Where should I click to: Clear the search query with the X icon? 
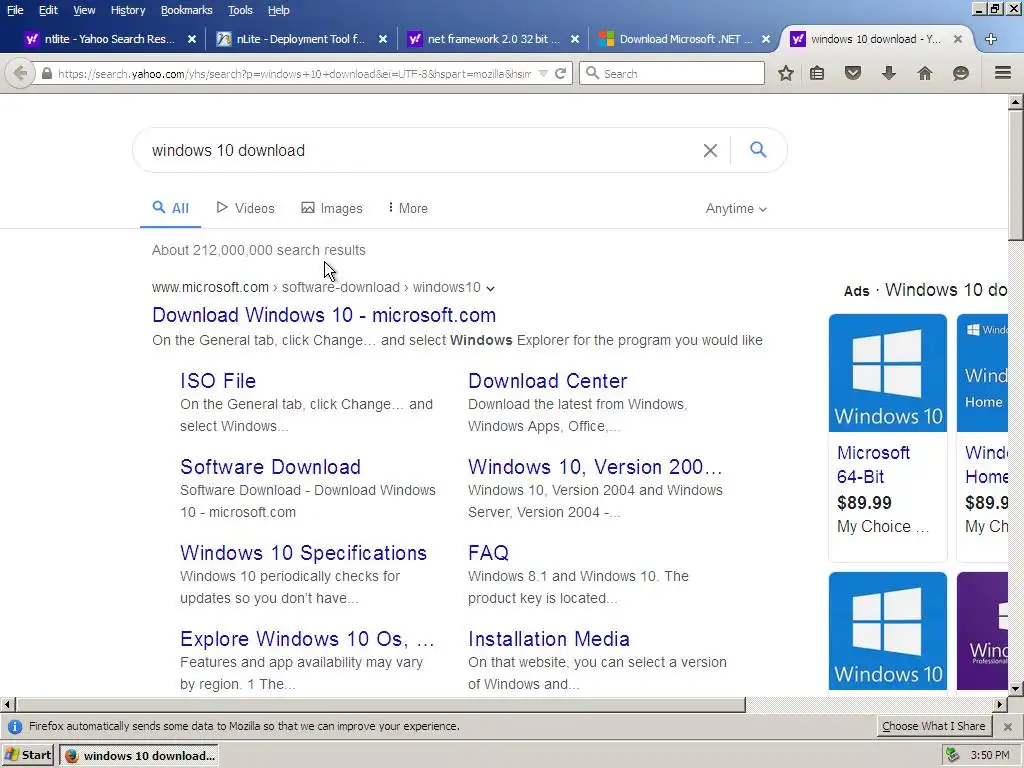tap(710, 150)
